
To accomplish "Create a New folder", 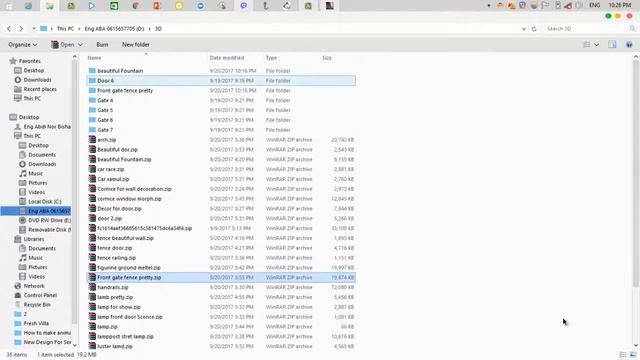I will pyautogui.click(x=136, y=44).
